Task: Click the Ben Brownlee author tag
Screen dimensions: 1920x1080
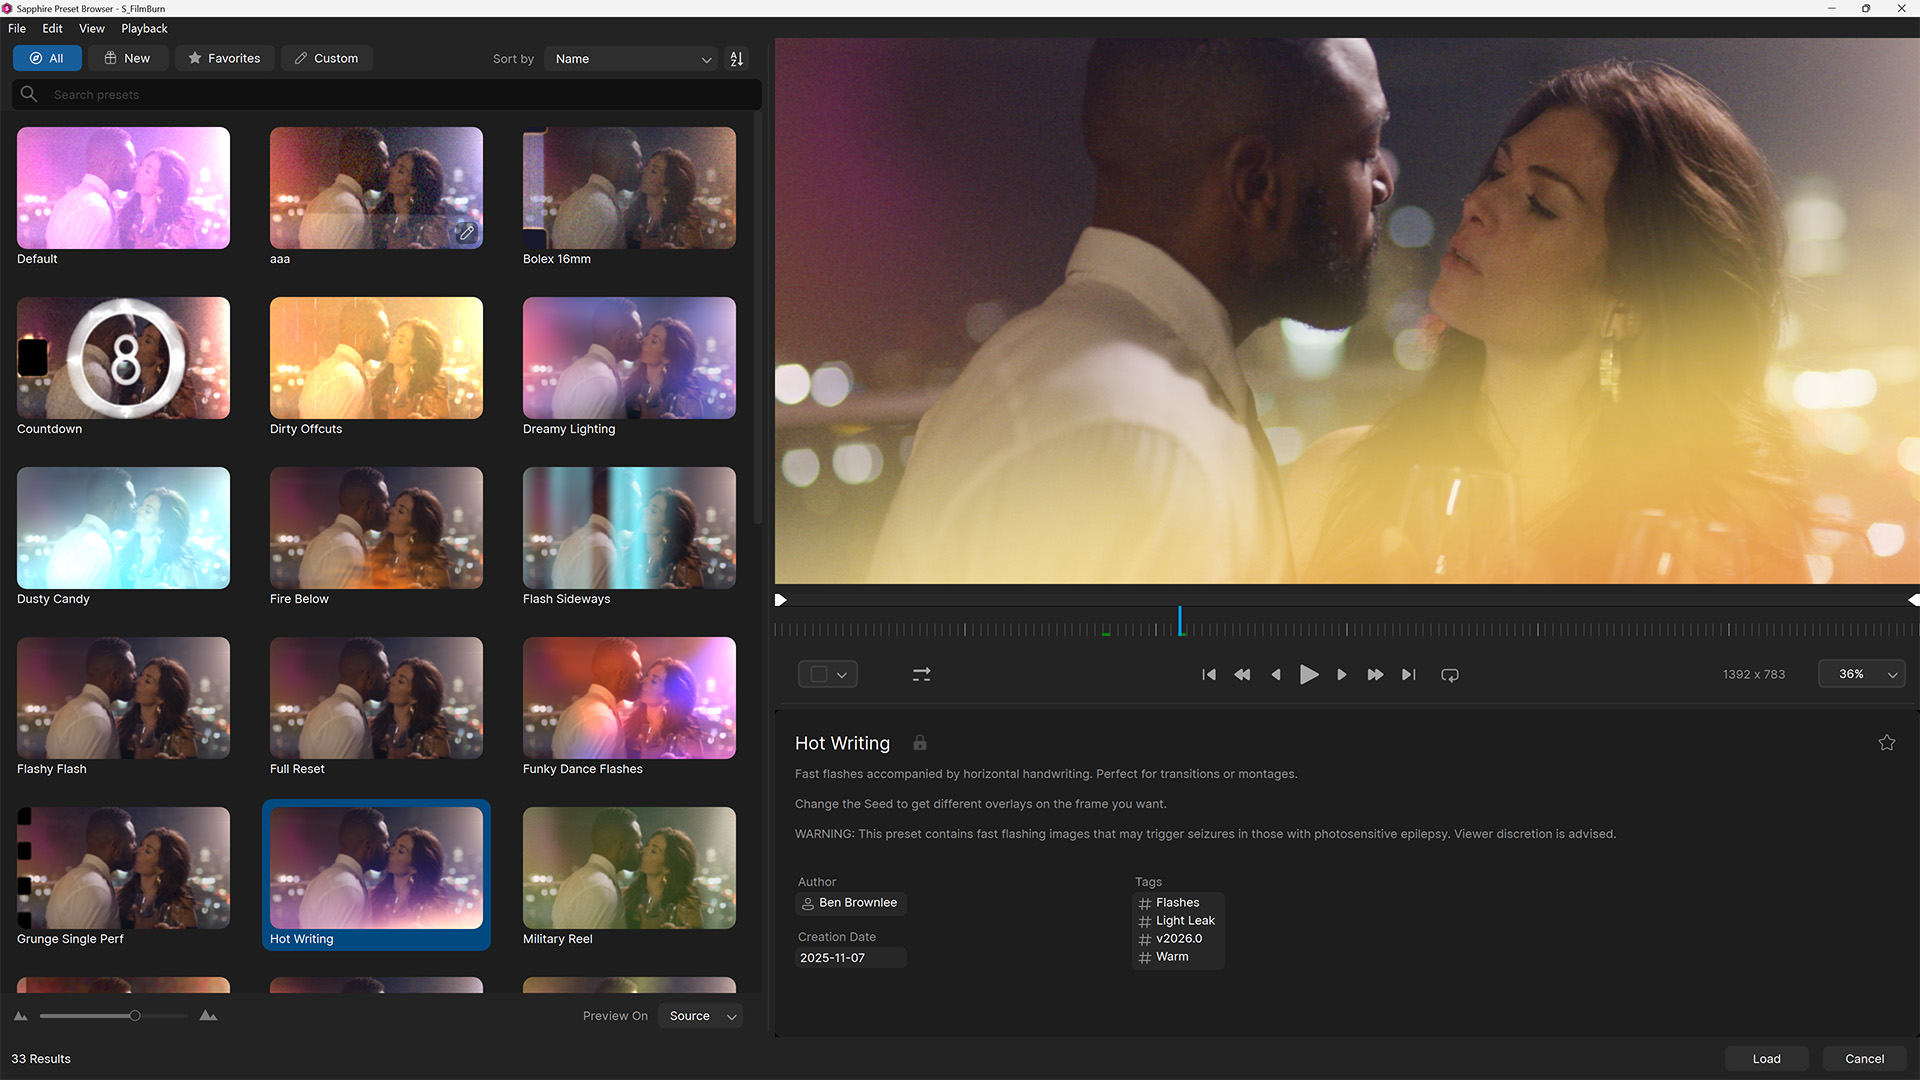Action: click(850, 903)
